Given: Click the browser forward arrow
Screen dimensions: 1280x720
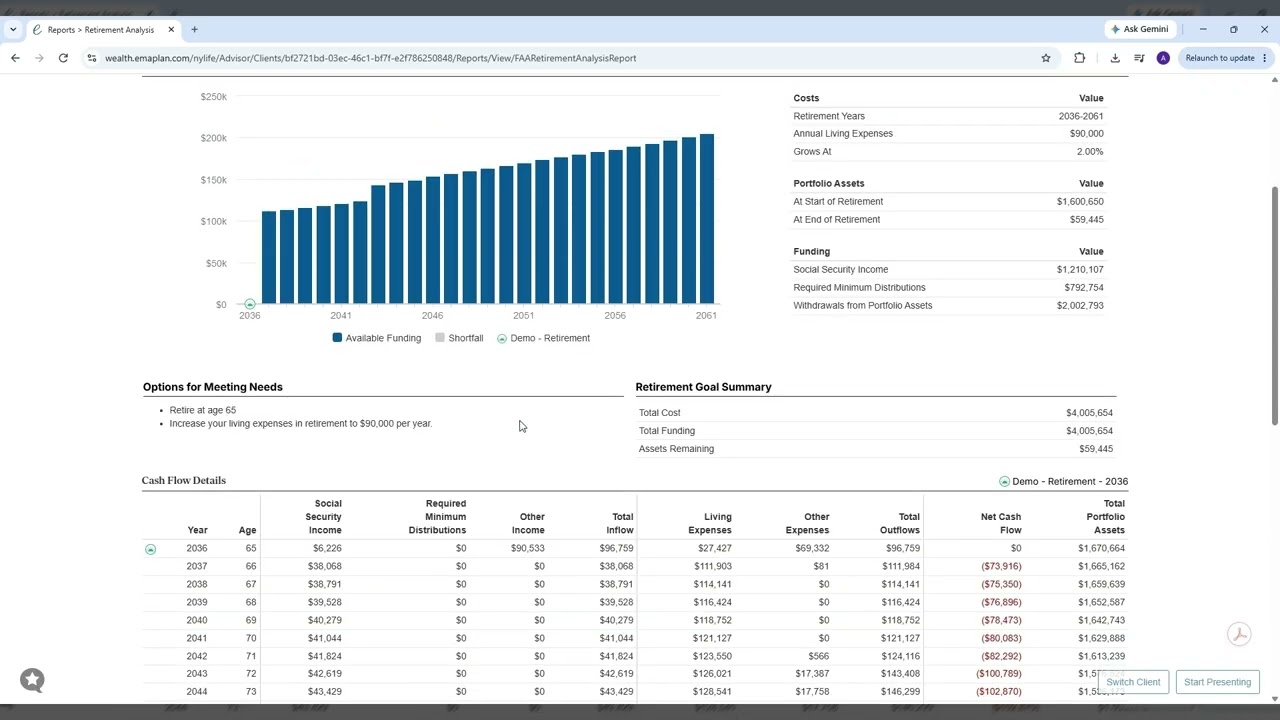Looking at the screenshot, I should (39, 58).
